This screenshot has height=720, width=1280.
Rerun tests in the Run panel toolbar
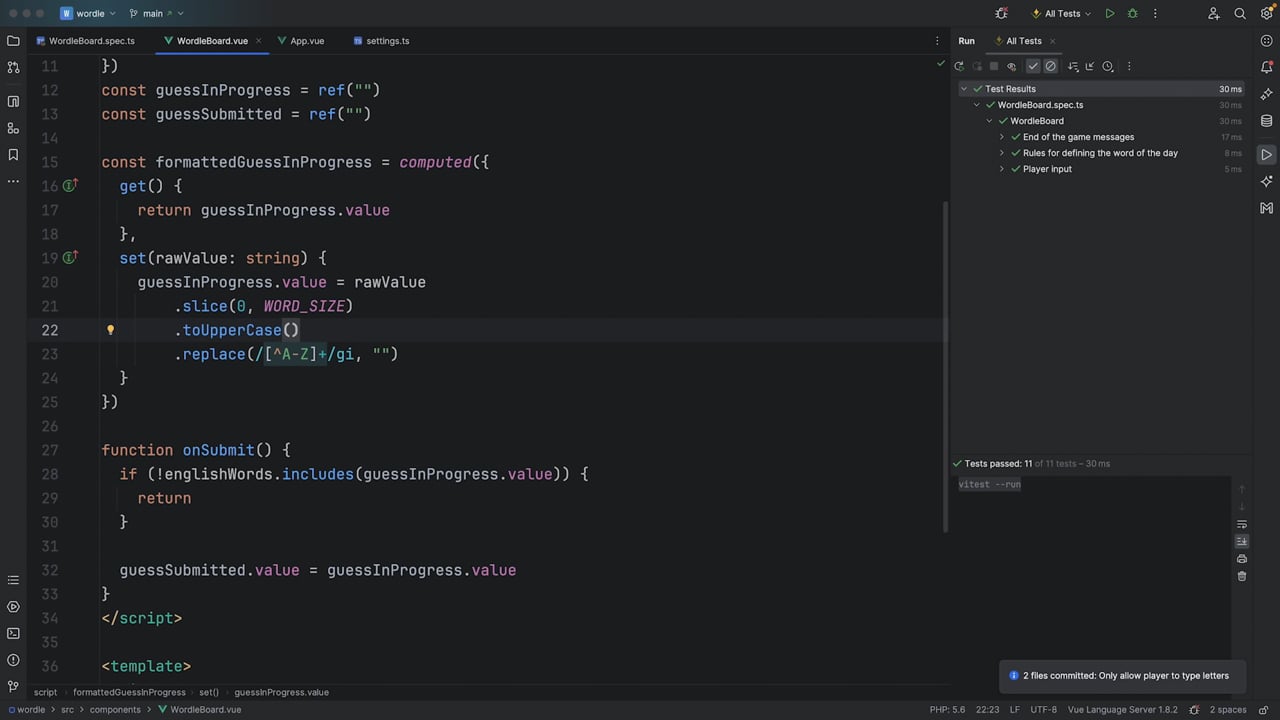(959, 66)
